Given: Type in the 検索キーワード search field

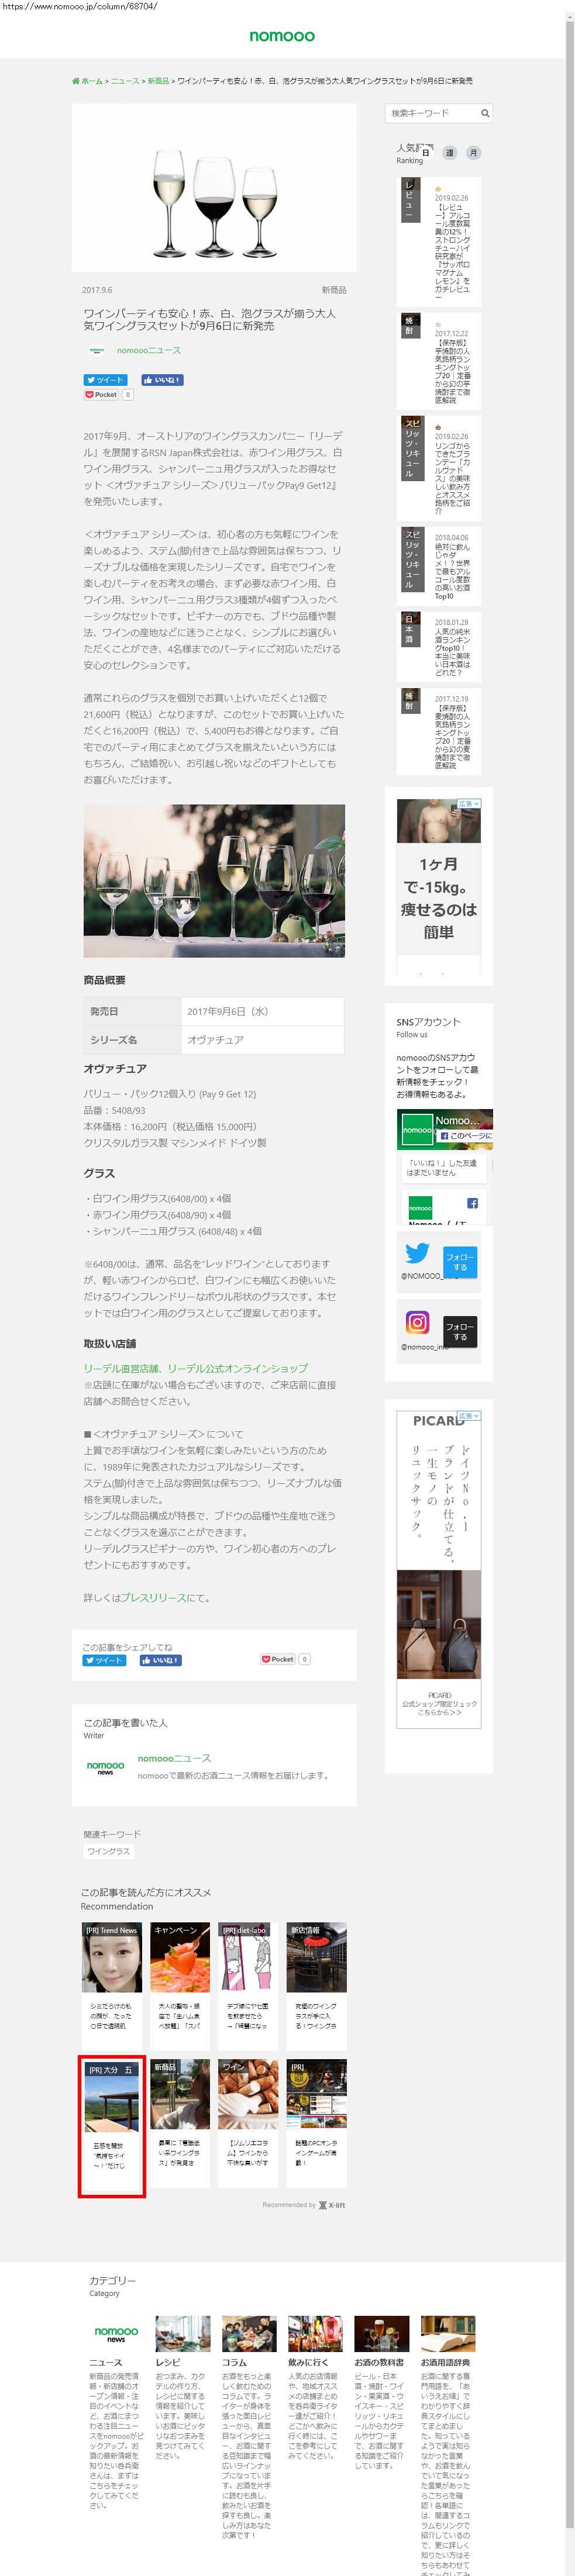Looking at the screenshot, I should pyautogui.click(x=430, y=113).
